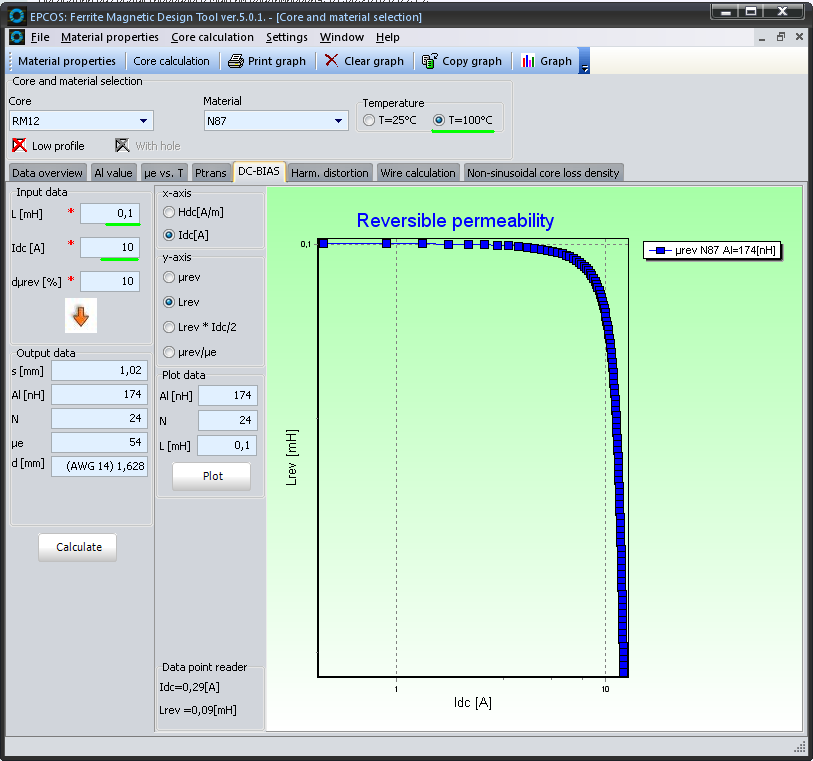Switch to the Al value tab
The height and width of the screenshot is (761, 813).
pyautogui.click(x=114, y=173)
